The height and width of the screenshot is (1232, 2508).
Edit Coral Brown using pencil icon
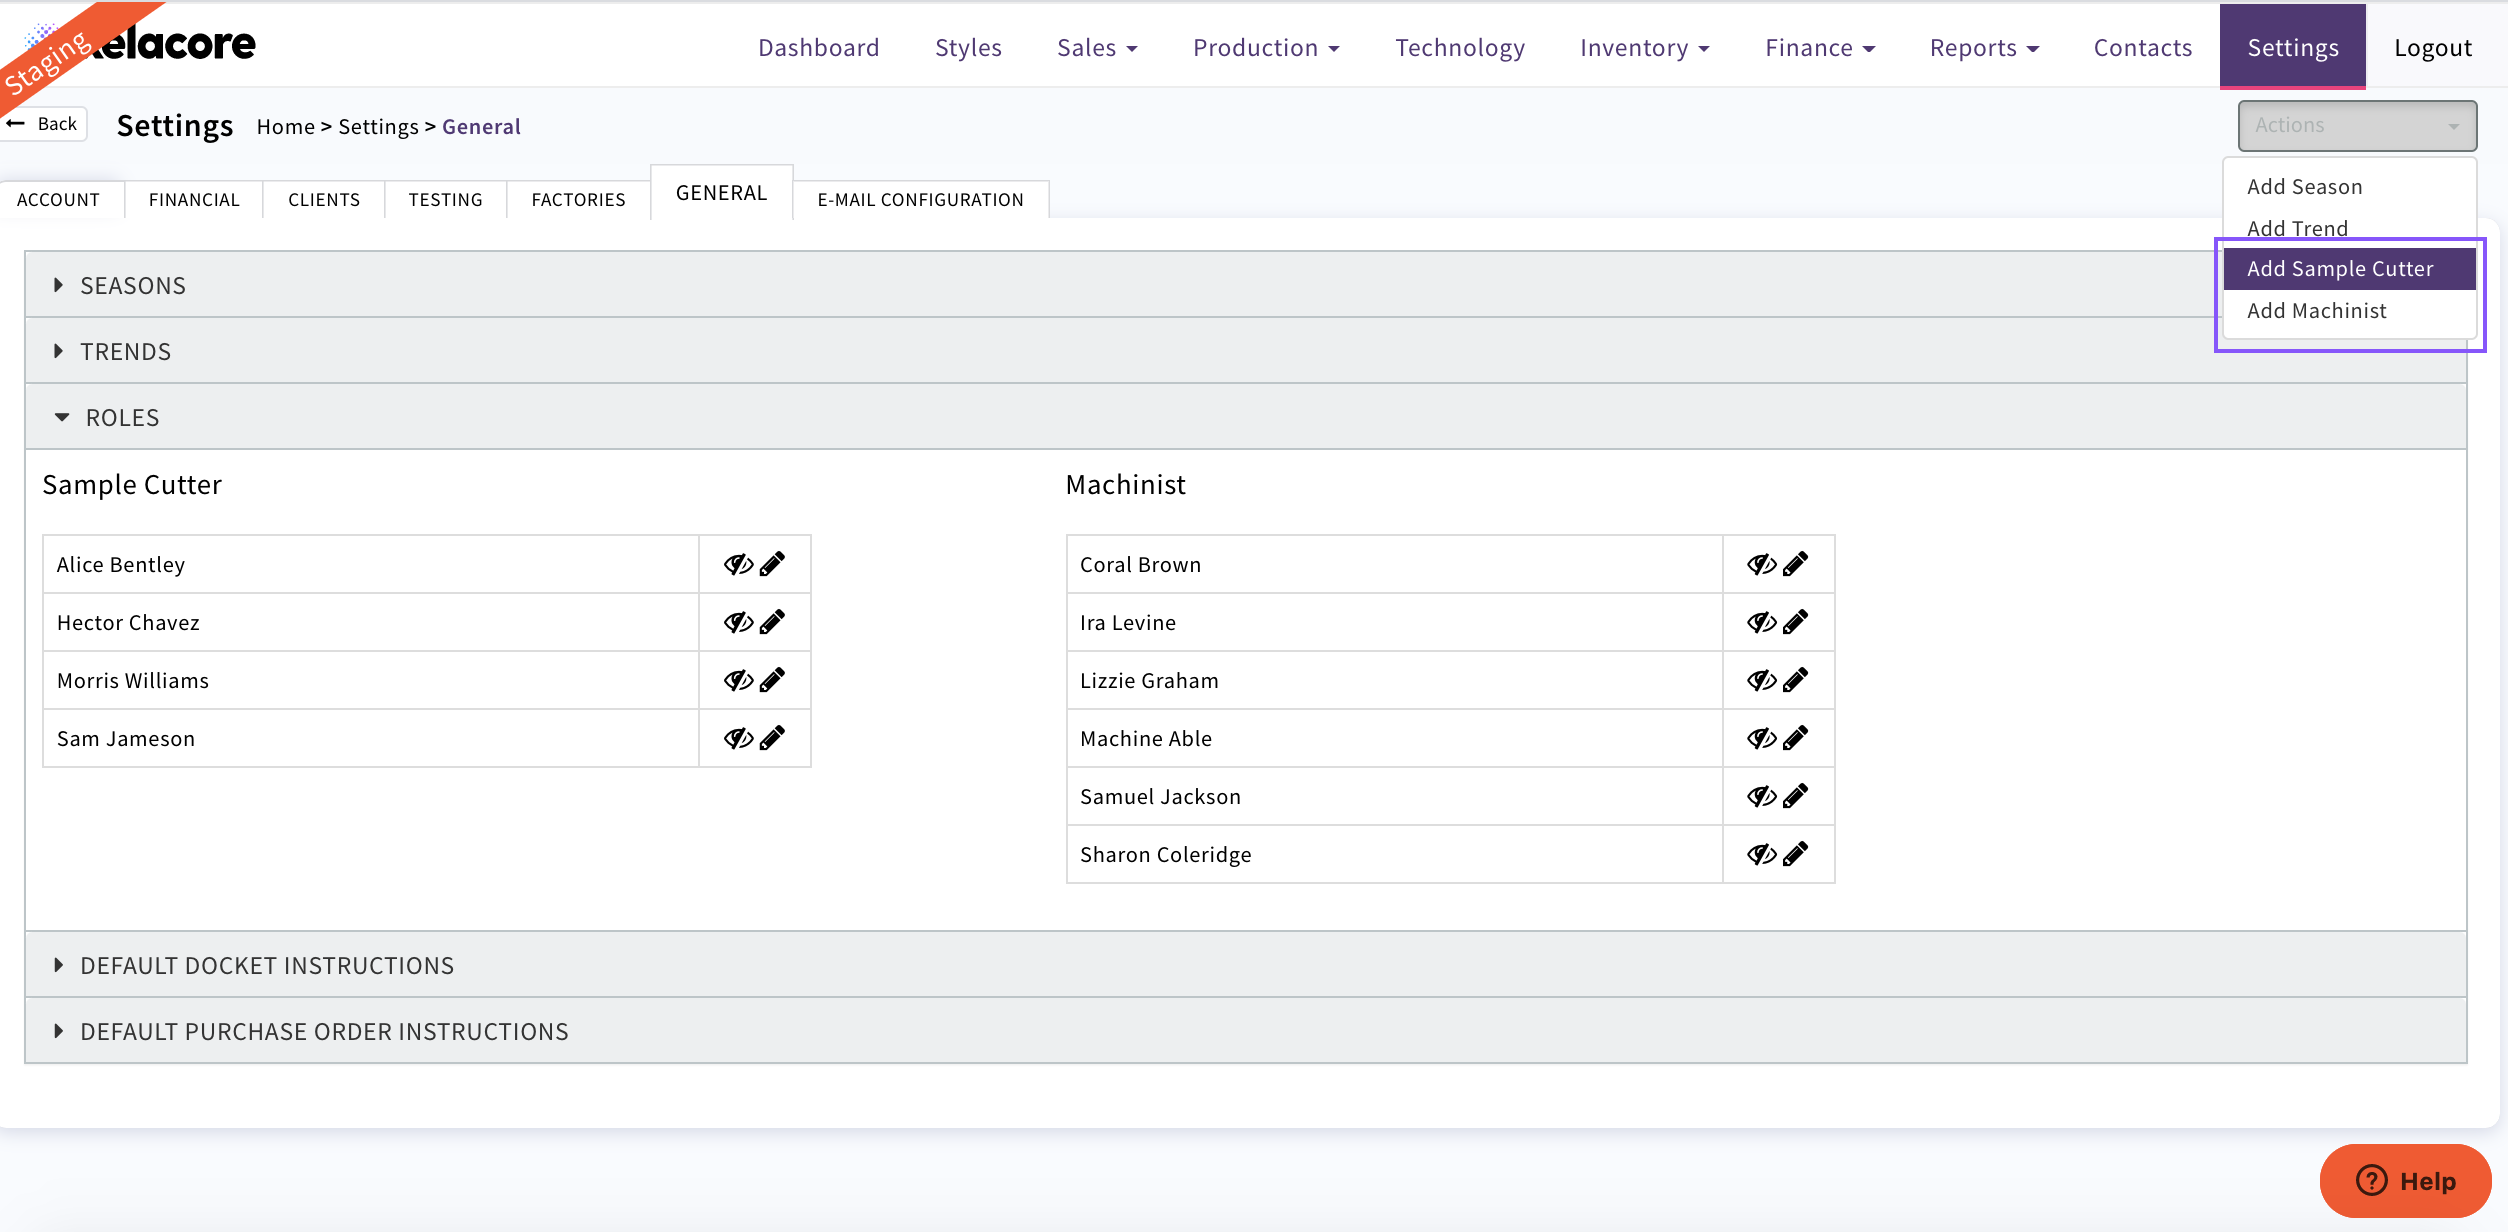coord(1795,564)
